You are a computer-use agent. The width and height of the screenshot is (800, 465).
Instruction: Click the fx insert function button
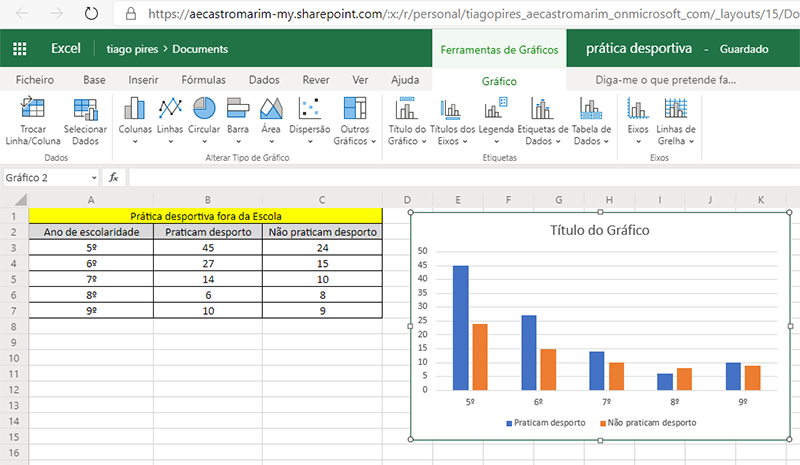tap(114, 177)
